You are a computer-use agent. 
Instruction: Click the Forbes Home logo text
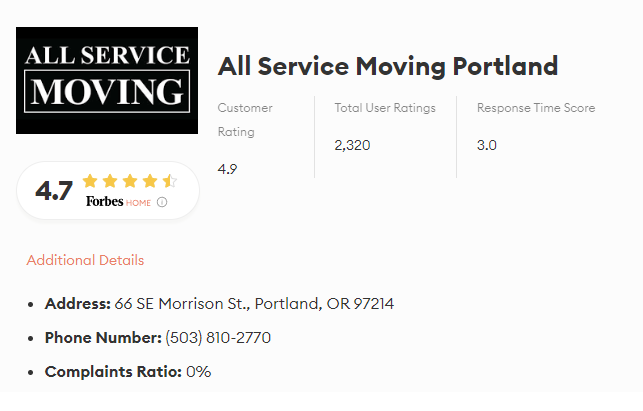point(118,202)
